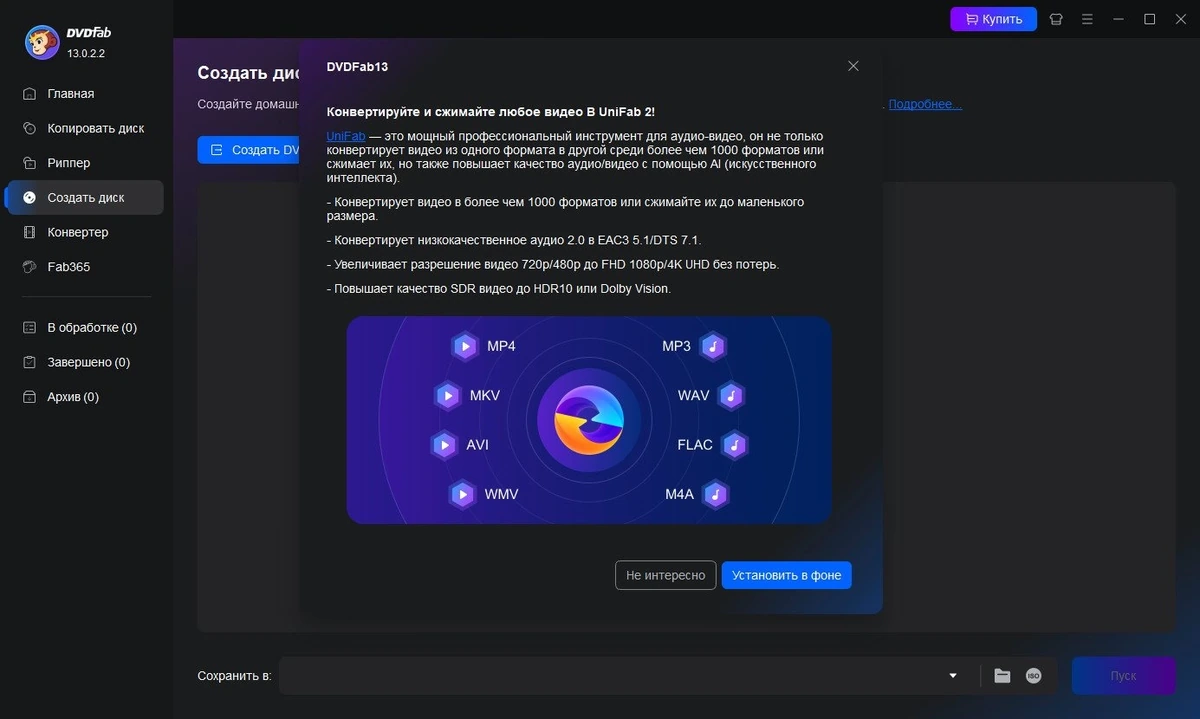
Task: Click the central UniFab logo
Action: point(589,420)
